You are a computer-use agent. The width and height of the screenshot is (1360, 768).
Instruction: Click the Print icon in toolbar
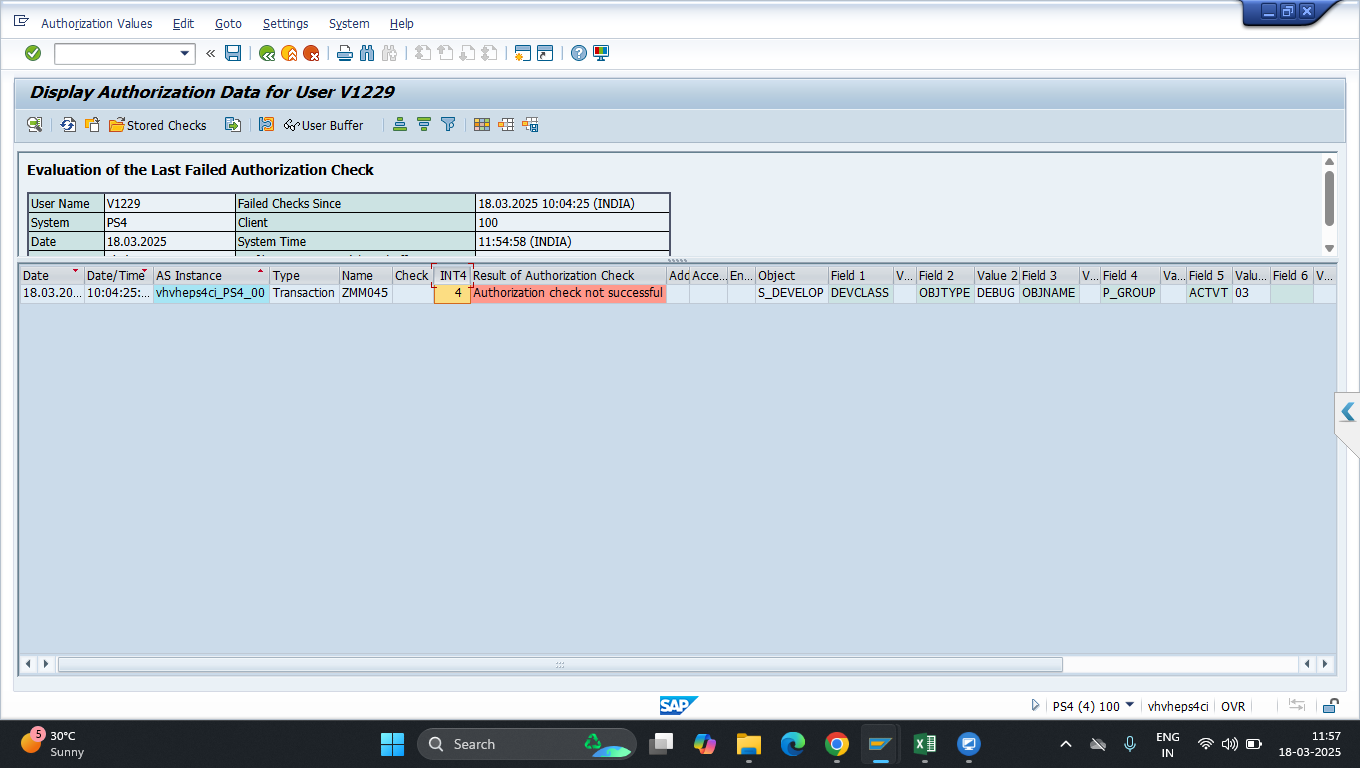(345, 53)
